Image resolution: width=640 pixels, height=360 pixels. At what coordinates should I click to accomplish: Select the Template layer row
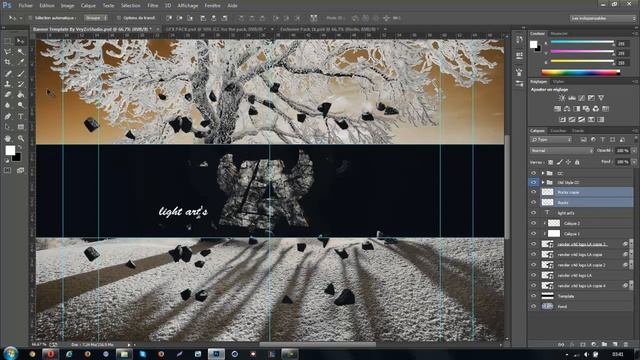click(587, 296)
